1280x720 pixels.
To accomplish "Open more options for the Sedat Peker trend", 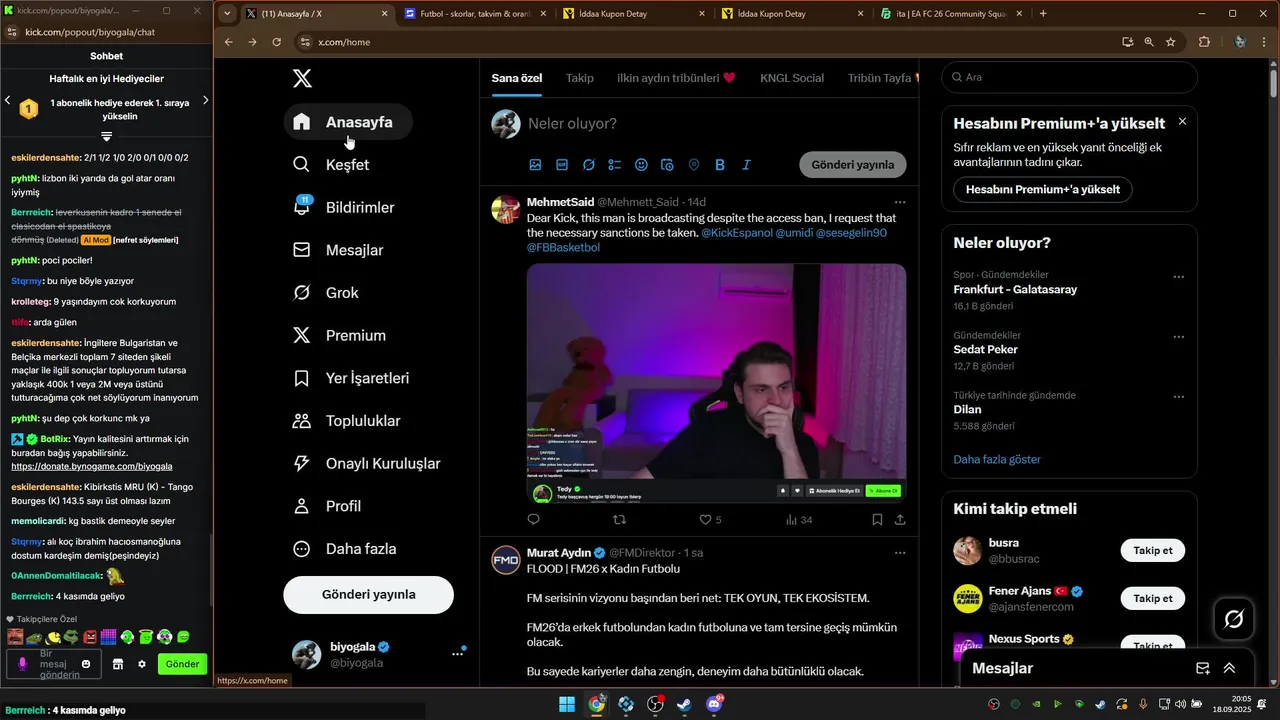I will point(1178,337).
